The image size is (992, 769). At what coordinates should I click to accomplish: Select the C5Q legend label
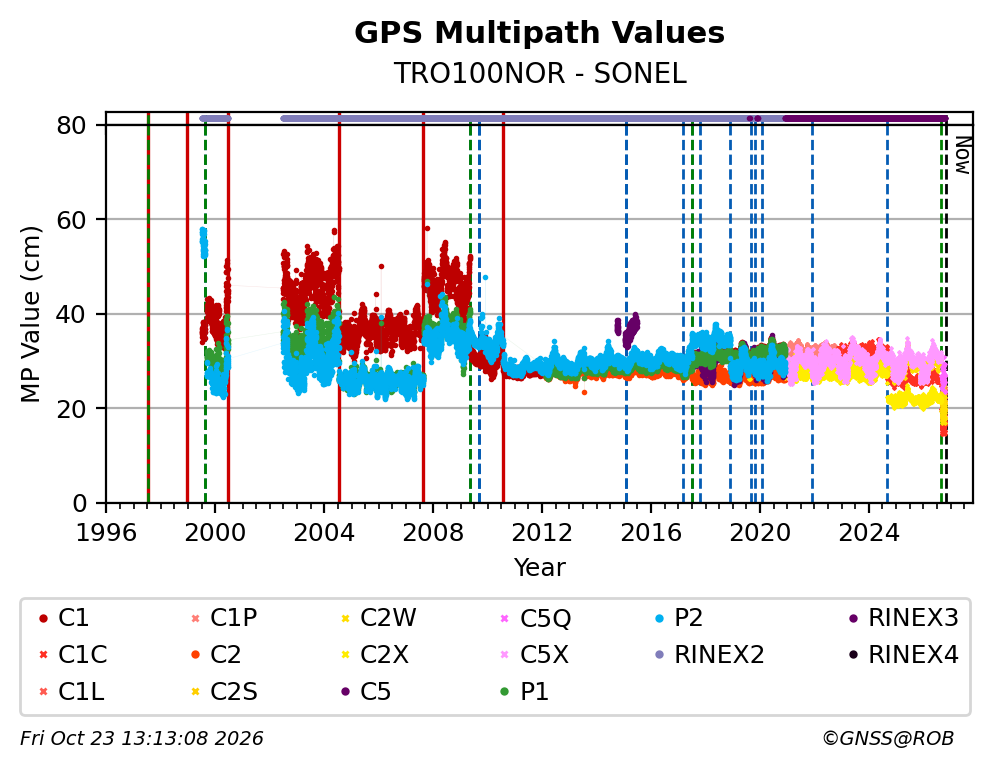point(545,618)
